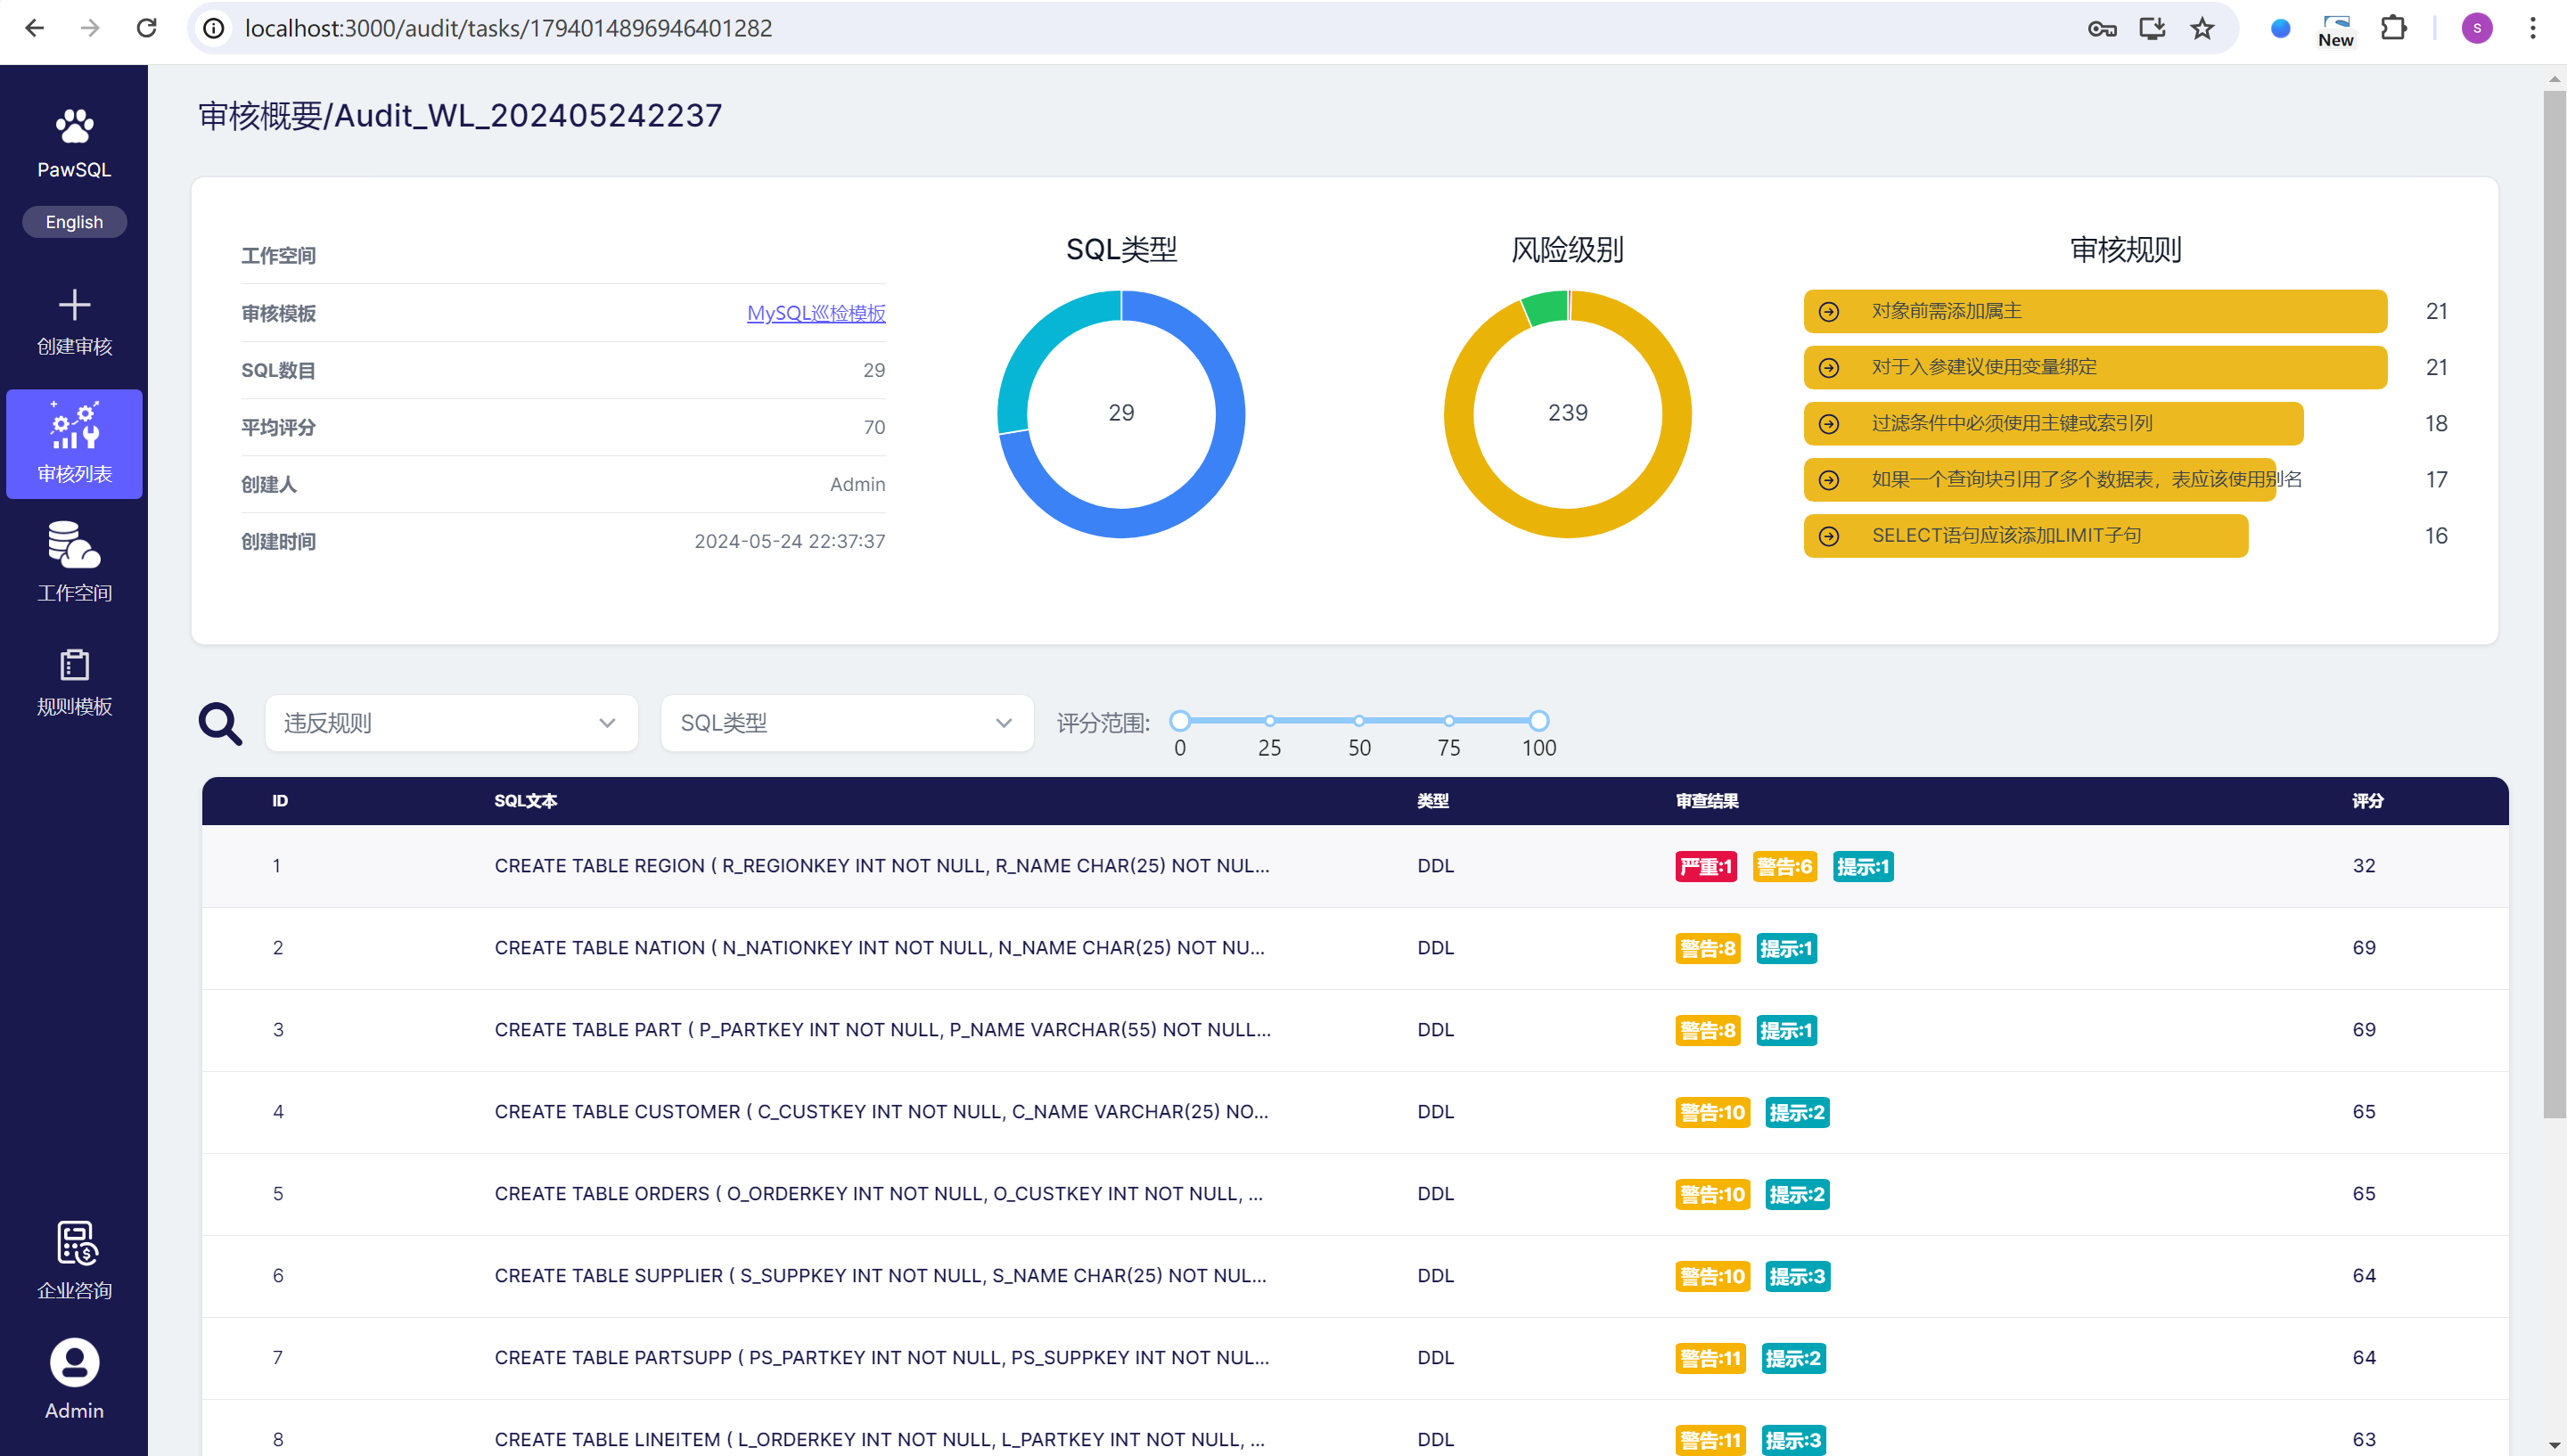
Task: Click the SELECT语句应该添加LIMIT子句 rule bar
Action: click(x=2025, y=536)
